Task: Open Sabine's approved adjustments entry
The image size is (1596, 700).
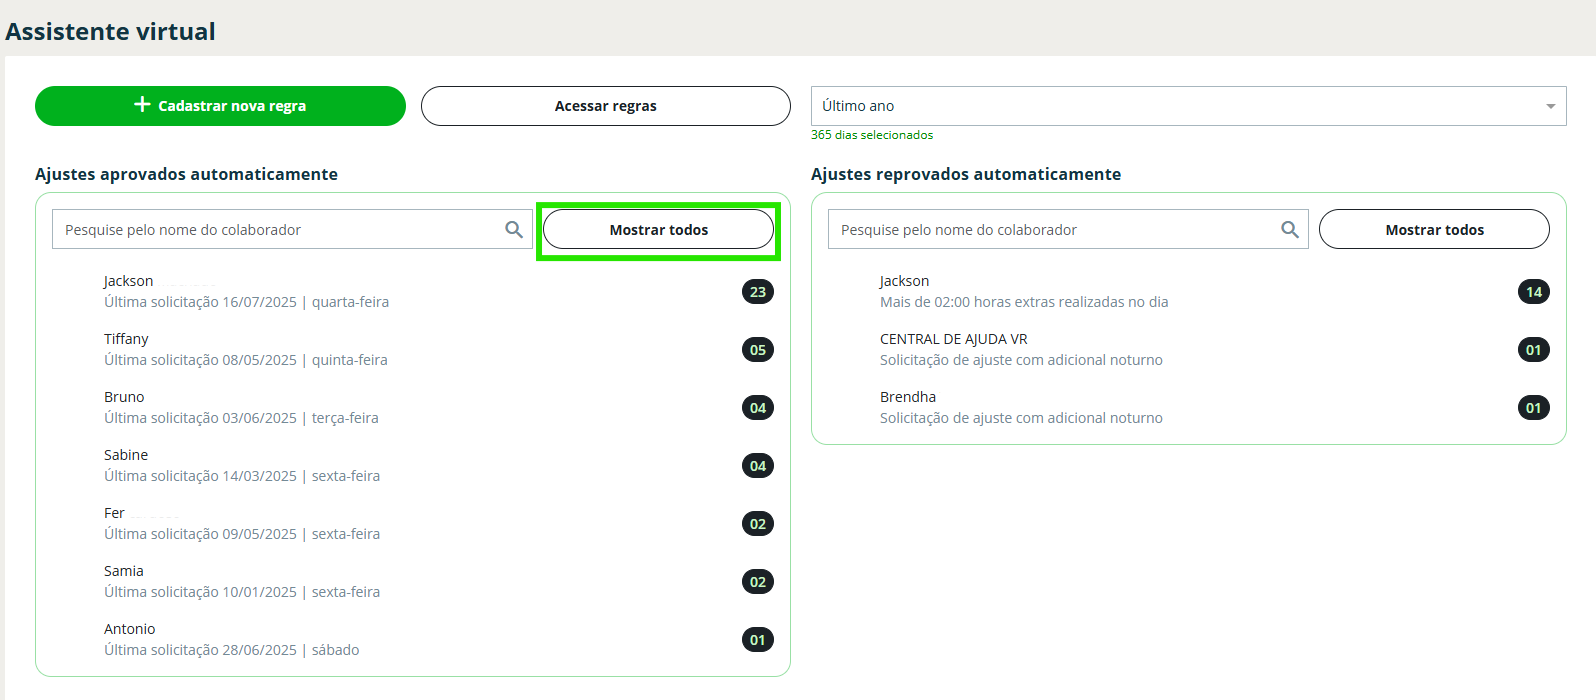Action: coord(242,466)
